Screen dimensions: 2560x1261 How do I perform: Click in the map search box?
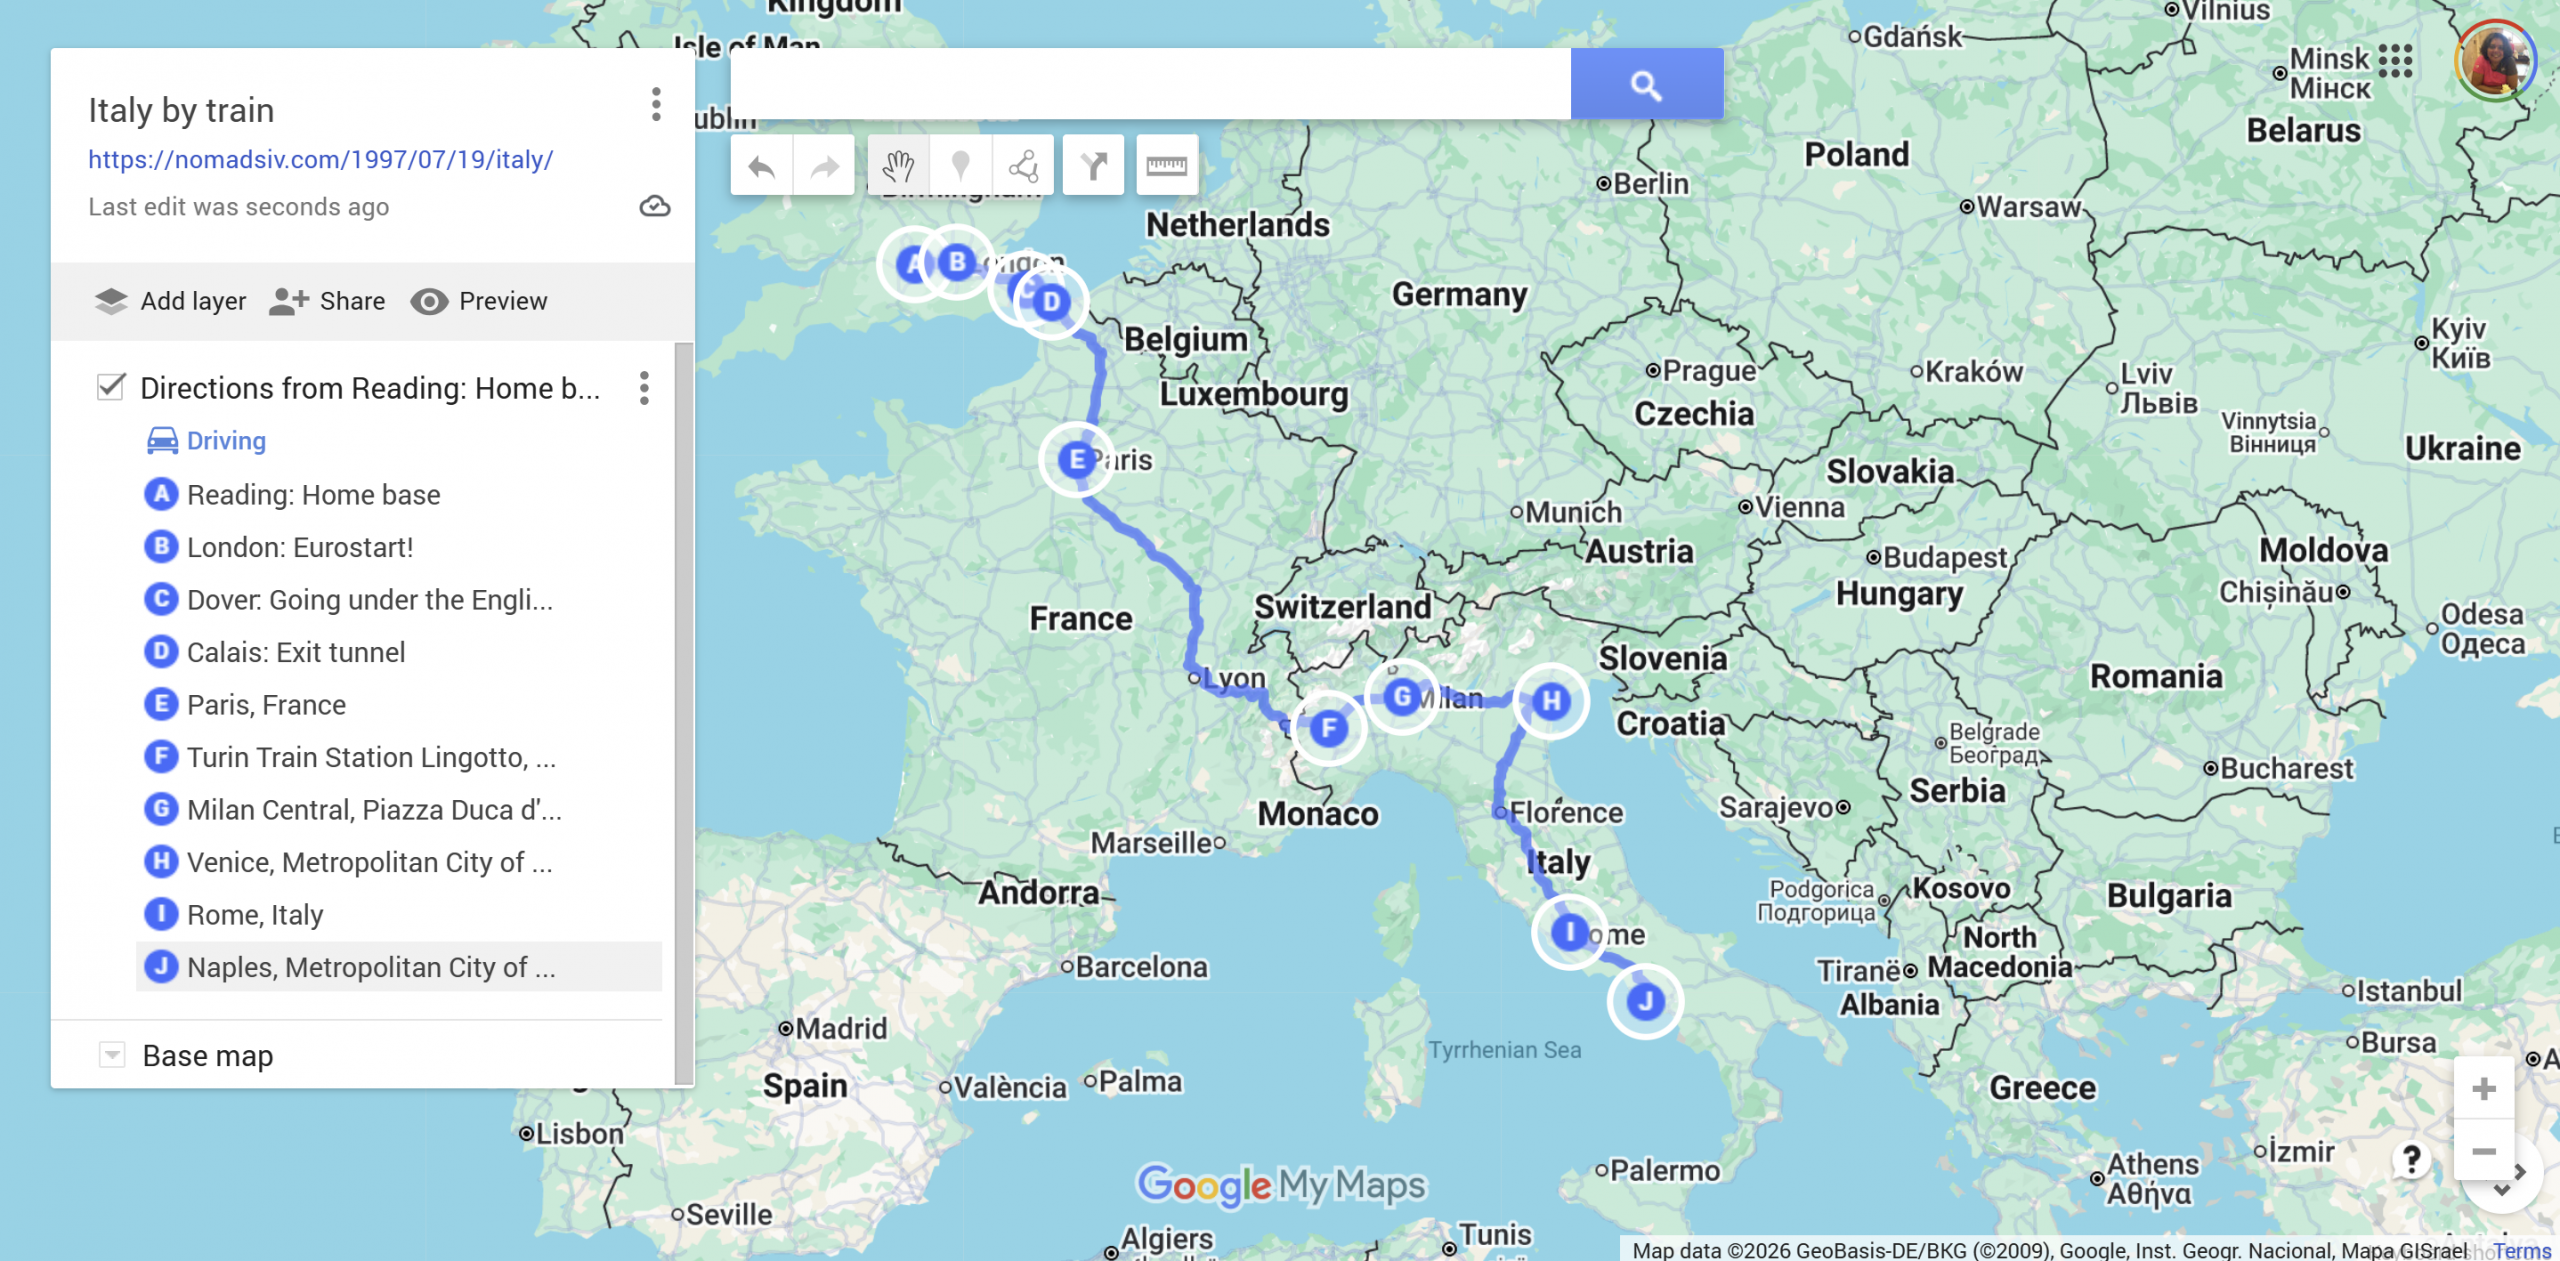(x=1150, y=85)
